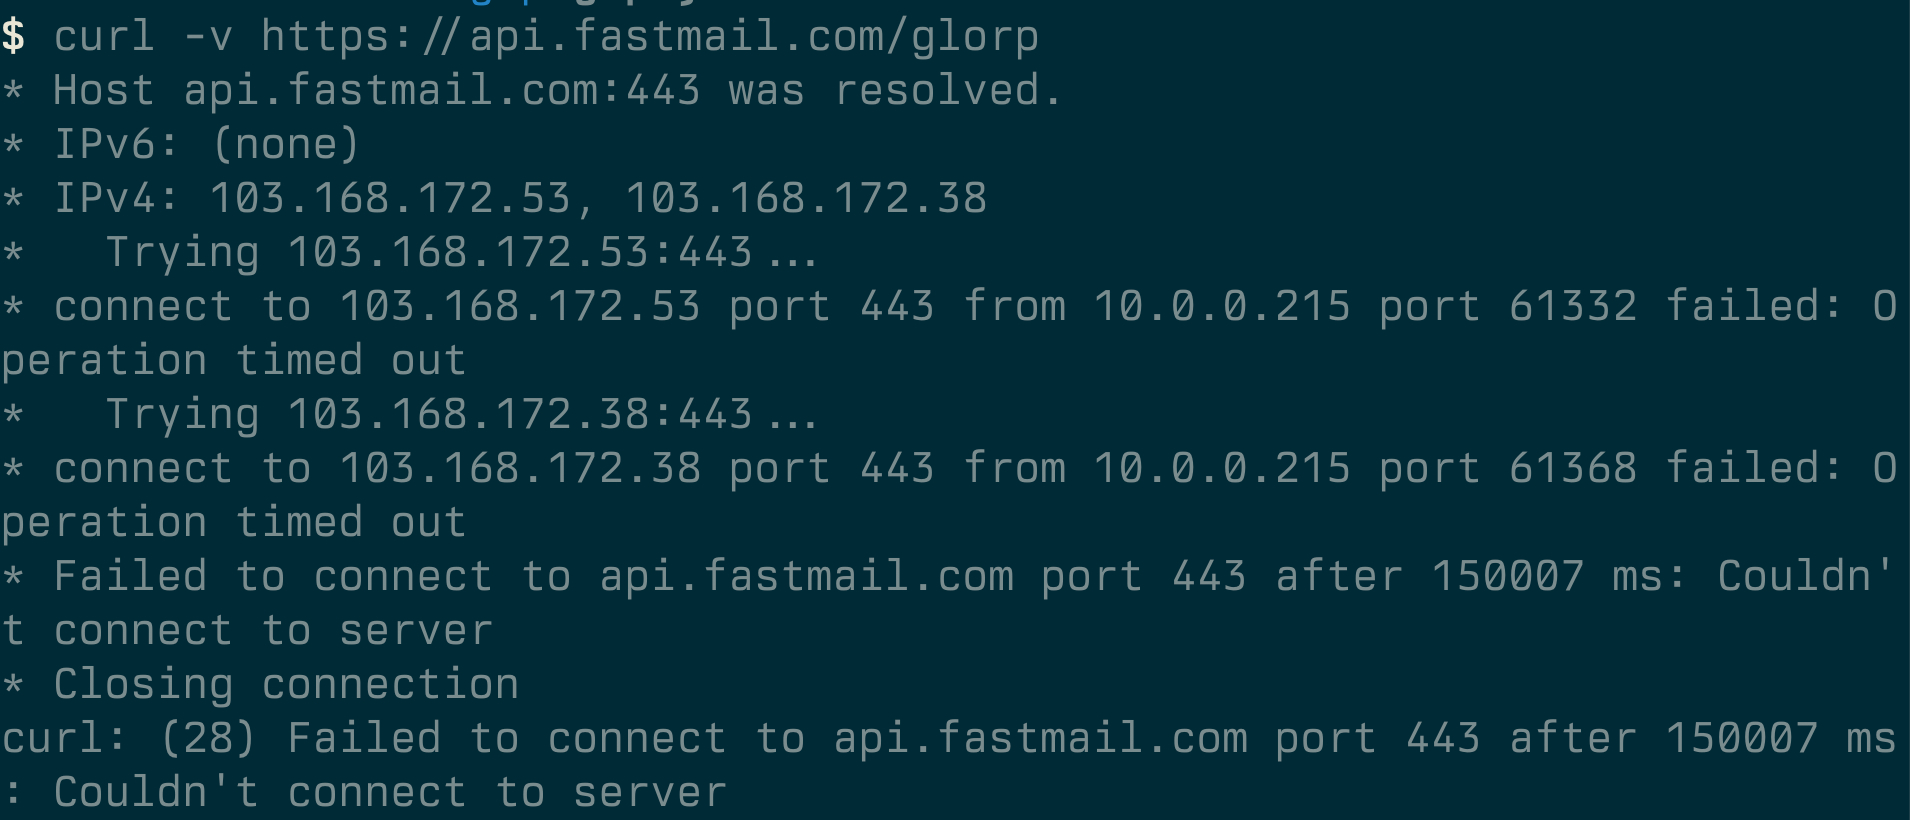Click '(none)' on the IPv6 line
Image resolution: width=1910 pixels, height=820 pixels.
coord(286,145)
